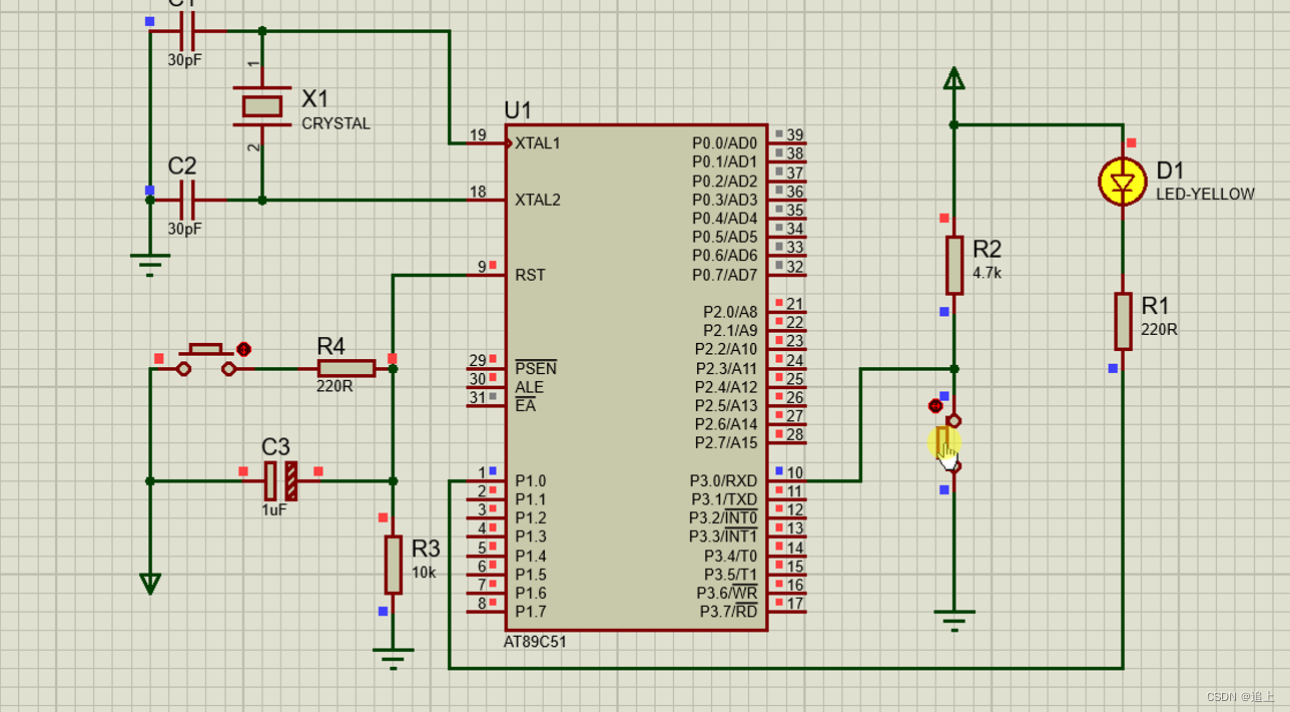Click the P1.0 pin label
This screenshot has width=1290, height=712.
(x=531, y=481)
